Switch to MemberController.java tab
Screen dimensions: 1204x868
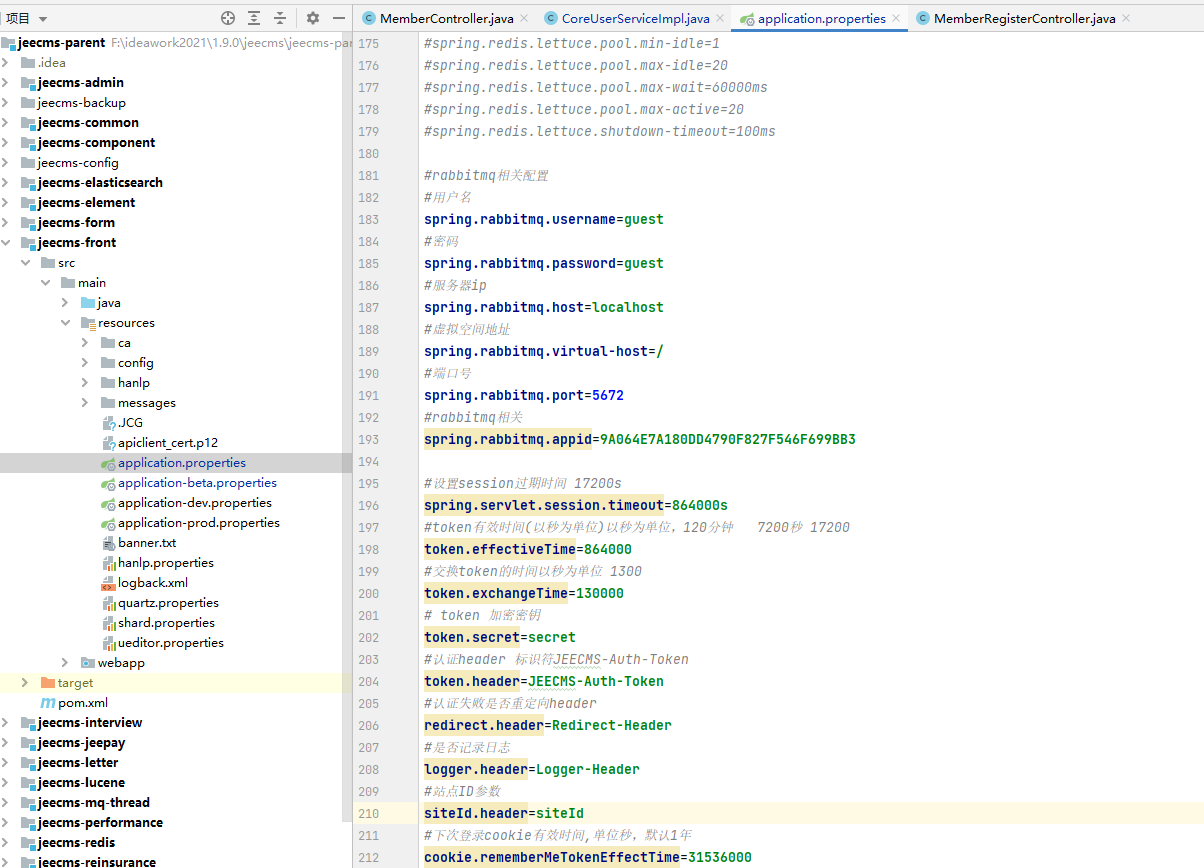[x=446, y=18]
